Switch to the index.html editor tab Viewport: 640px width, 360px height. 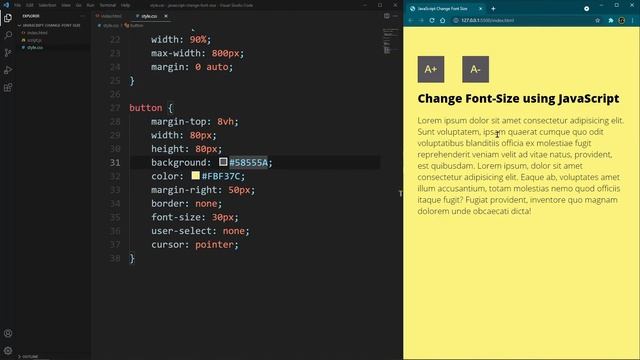109,16
